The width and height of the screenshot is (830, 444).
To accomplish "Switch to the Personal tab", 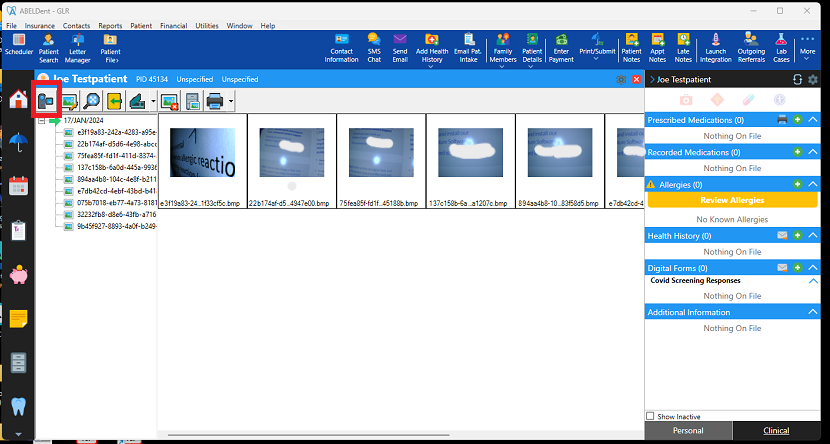I will 688,430.
